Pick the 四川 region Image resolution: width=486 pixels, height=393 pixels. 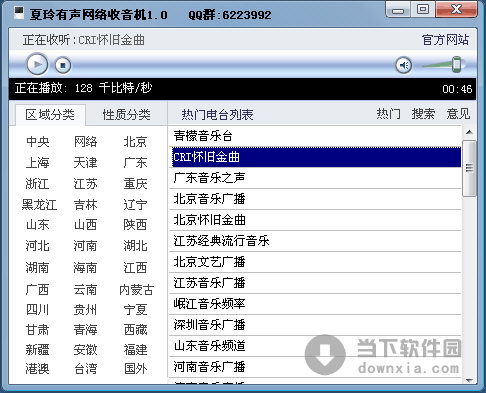[38, 310]
